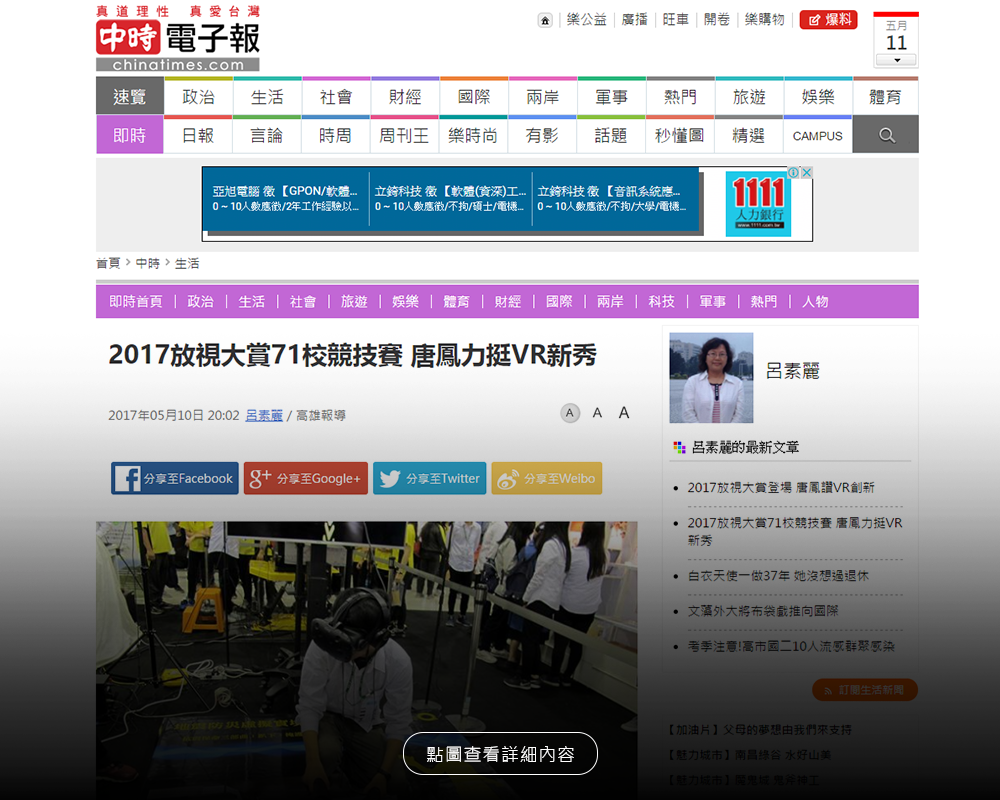Open the 娛樂 navigation tab
This screenshot has height=800, width=1000.
point(818,97)
